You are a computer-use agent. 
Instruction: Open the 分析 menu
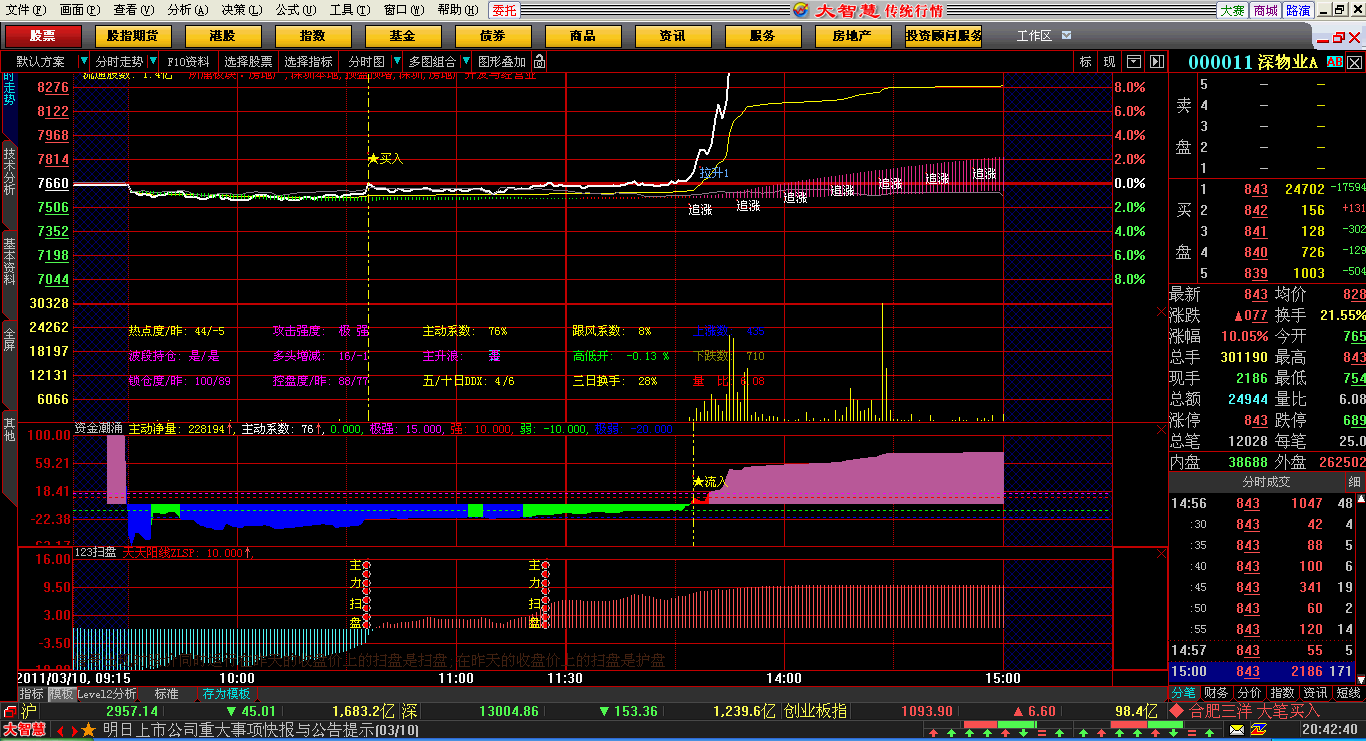[187, 10]
